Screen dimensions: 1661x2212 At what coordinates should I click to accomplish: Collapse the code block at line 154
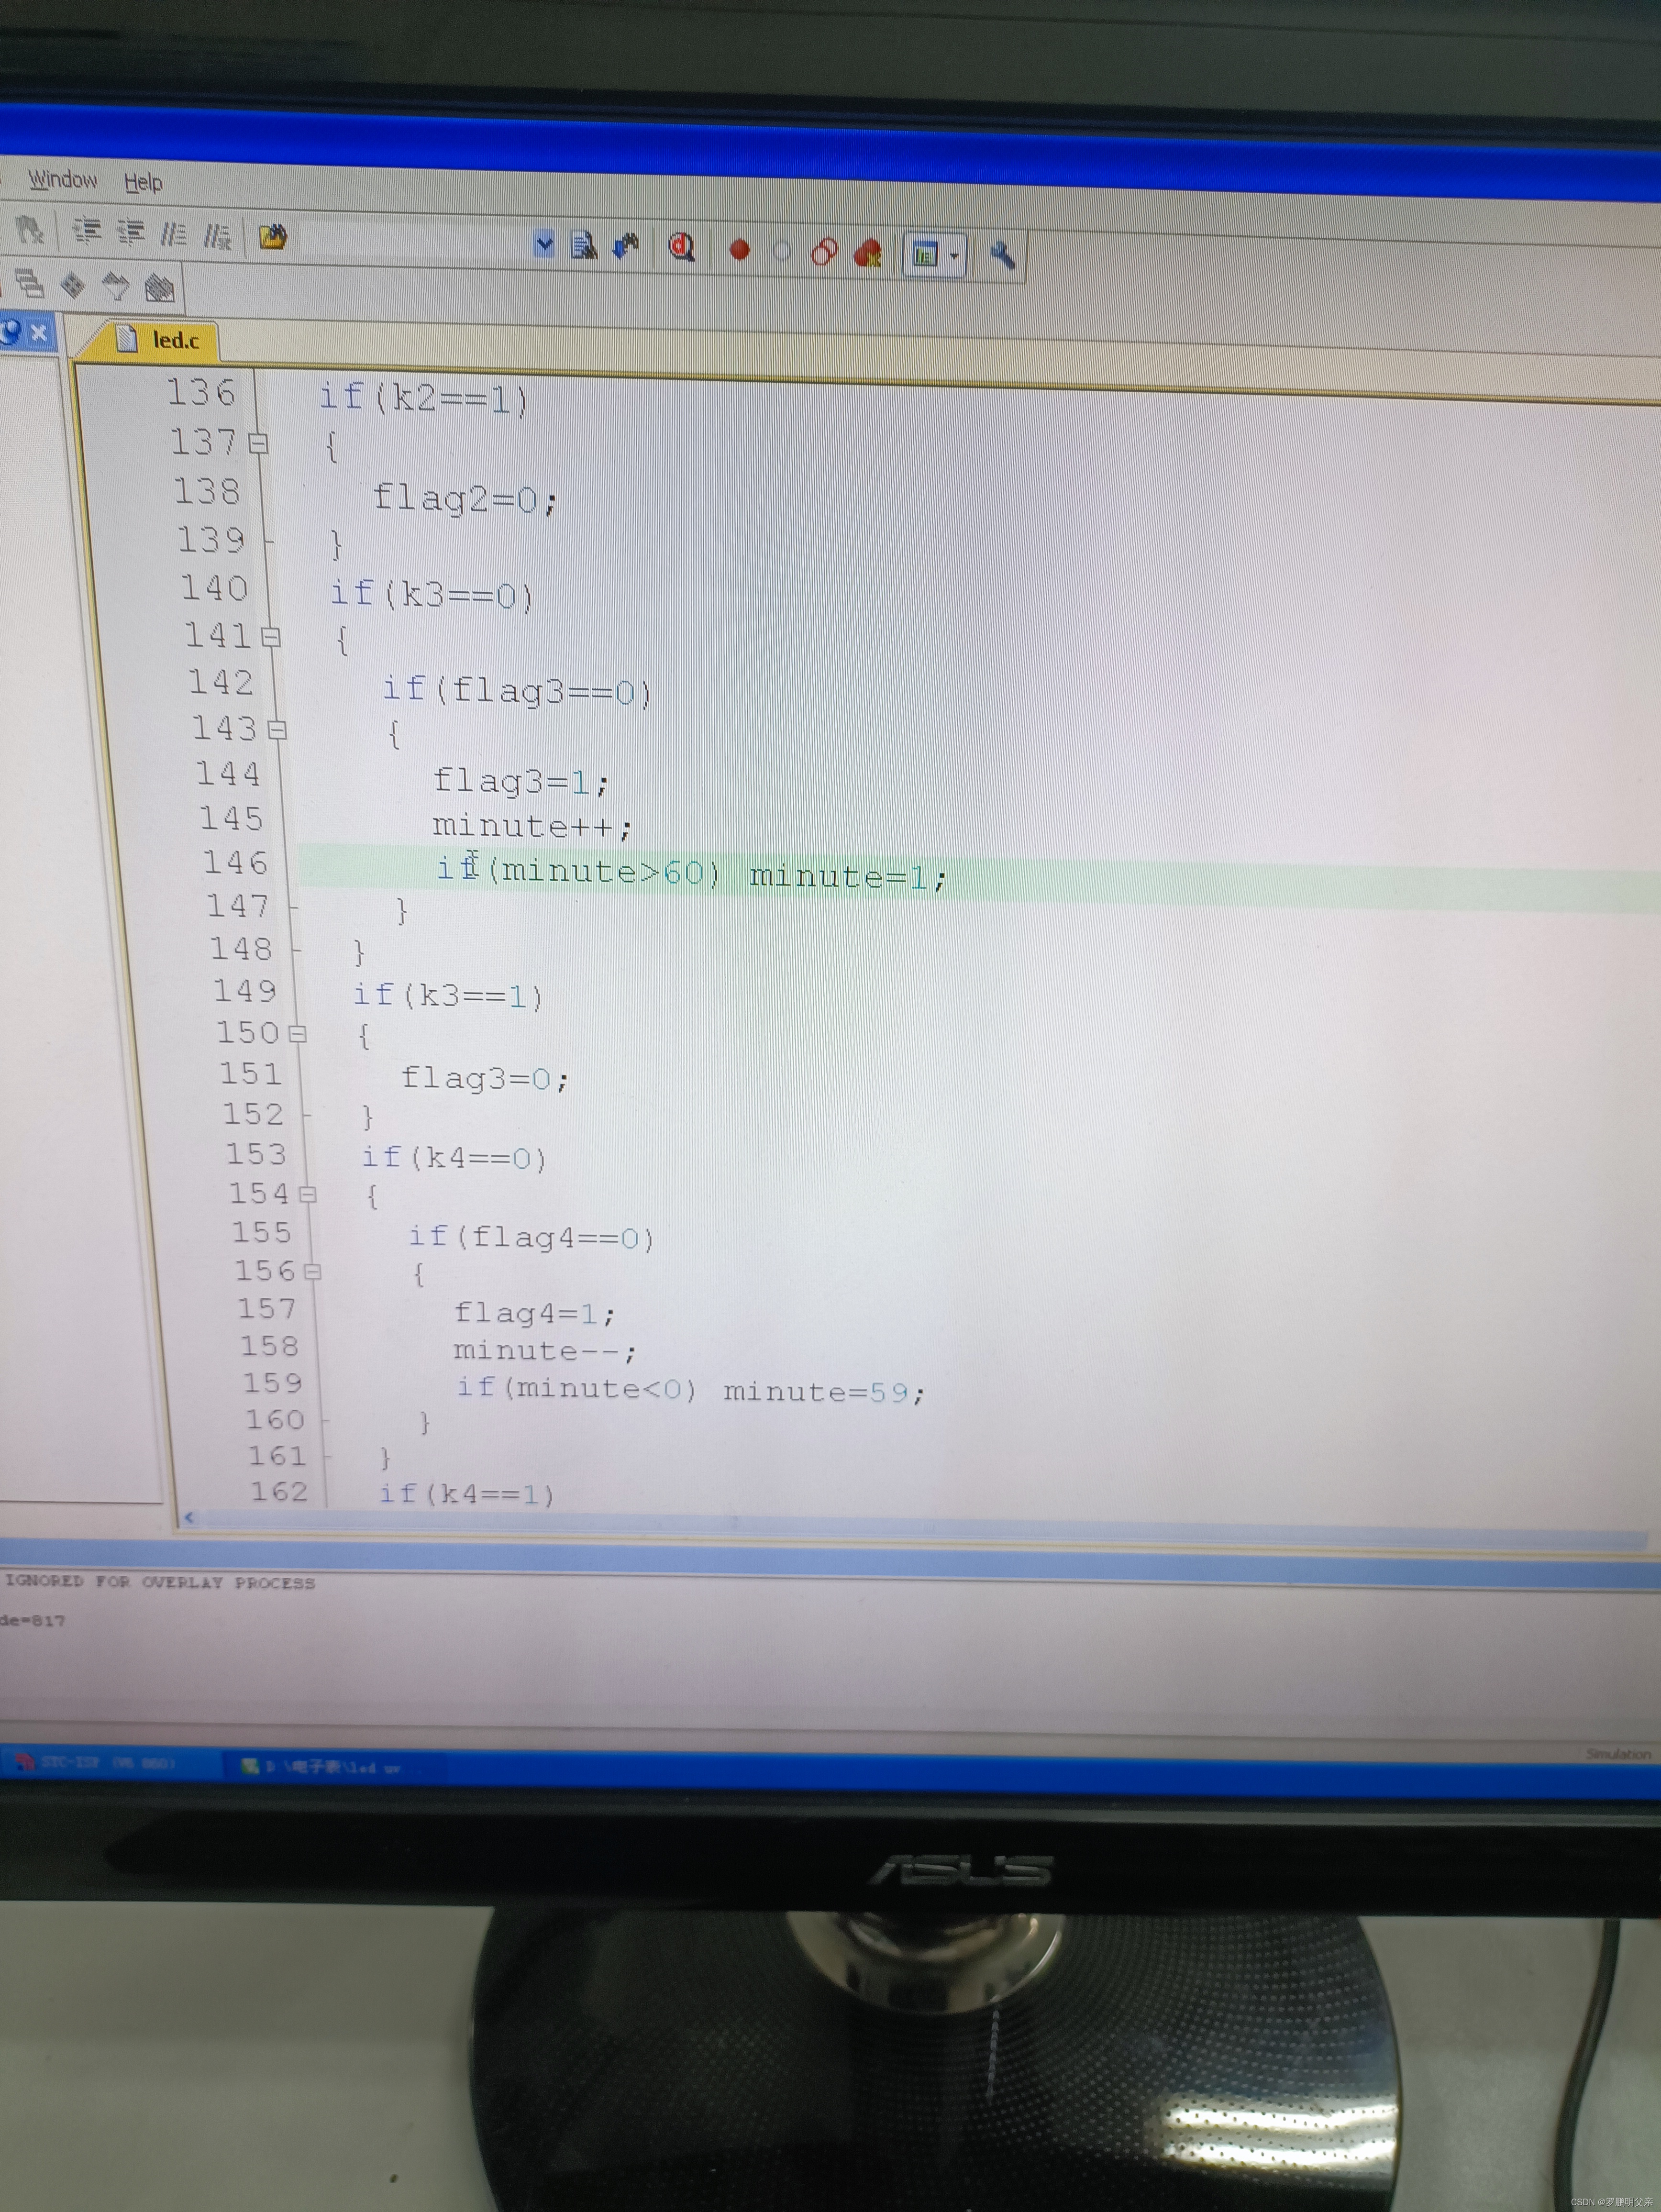point(308,1194)
